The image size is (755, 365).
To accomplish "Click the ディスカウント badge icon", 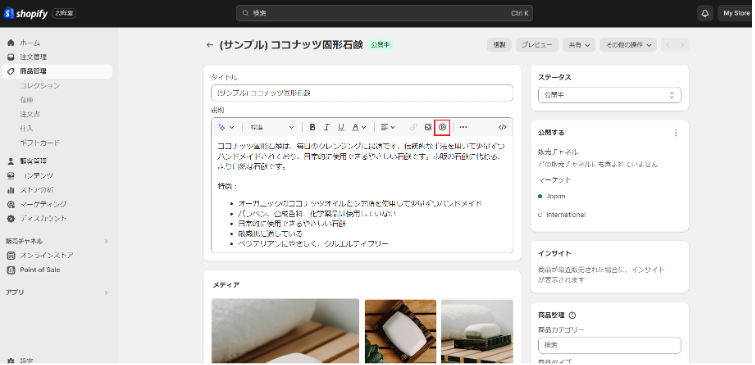I will (x=11, y=219).
